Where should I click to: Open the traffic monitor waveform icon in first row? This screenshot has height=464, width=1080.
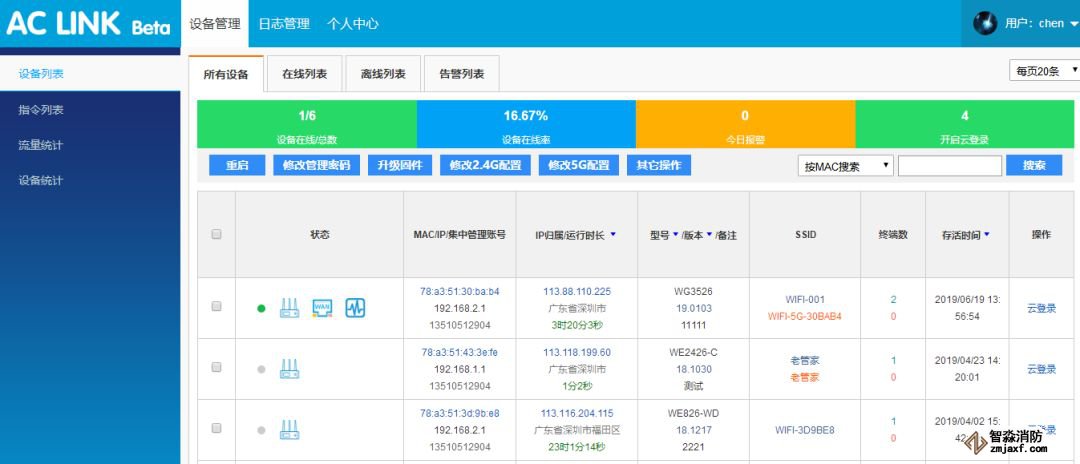pyautogui.click(x=355, y=308)
